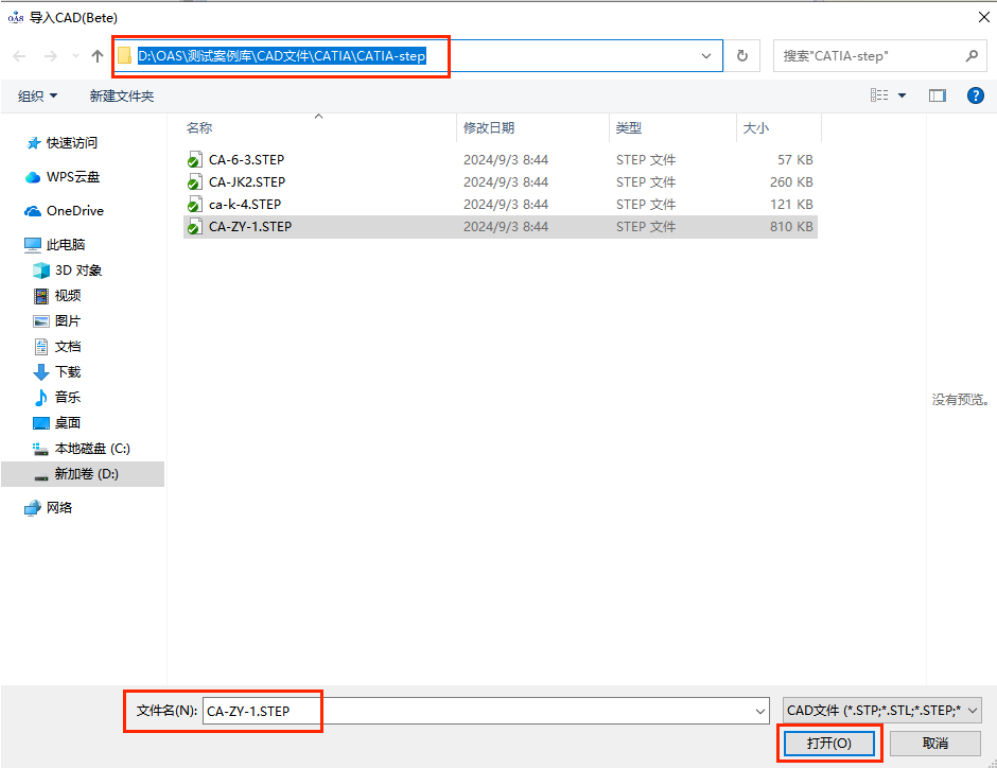Click the 121 KB size cell
This screenshot has width=997, height=770.
pos(791,204)
